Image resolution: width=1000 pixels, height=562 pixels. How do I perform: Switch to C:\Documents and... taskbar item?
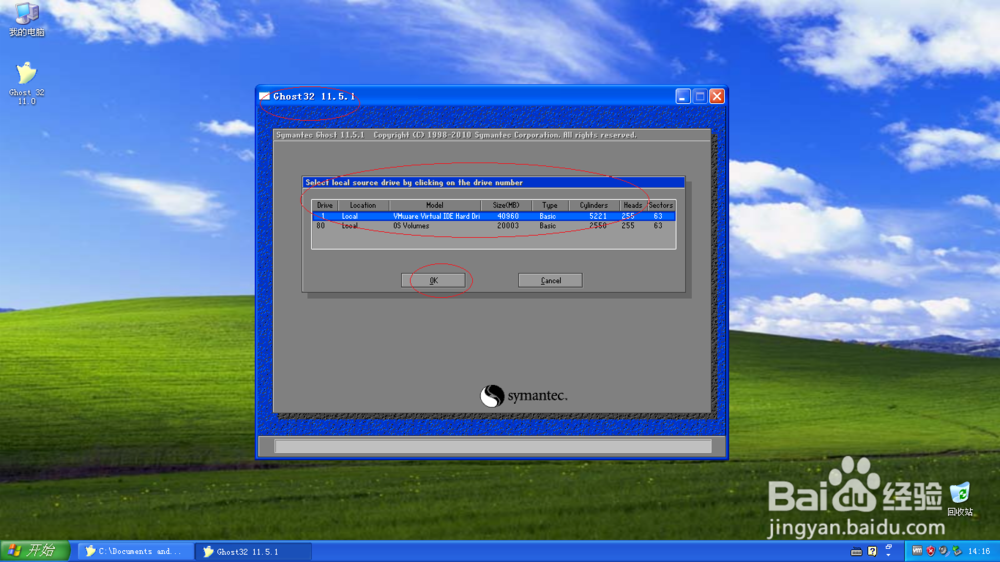(x=135, y=551)
